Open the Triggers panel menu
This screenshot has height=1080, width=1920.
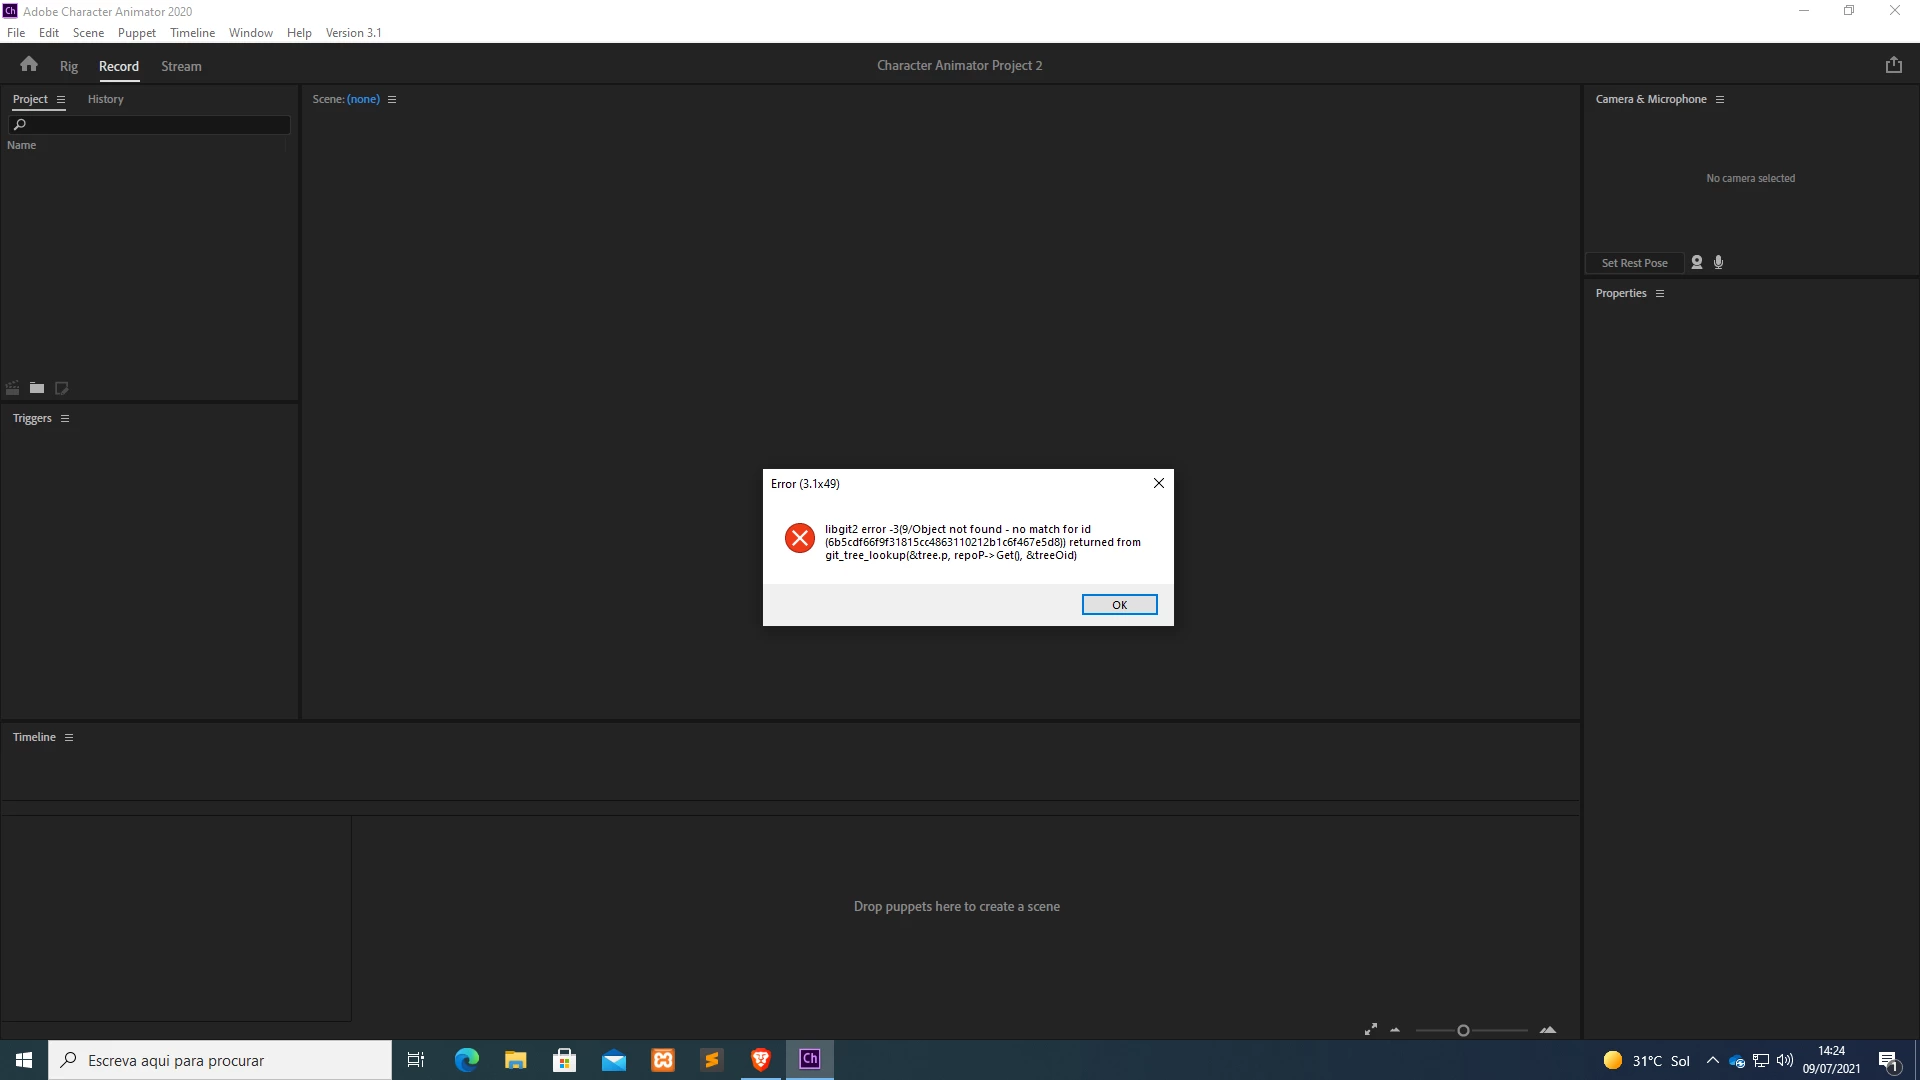click(65, 418)
